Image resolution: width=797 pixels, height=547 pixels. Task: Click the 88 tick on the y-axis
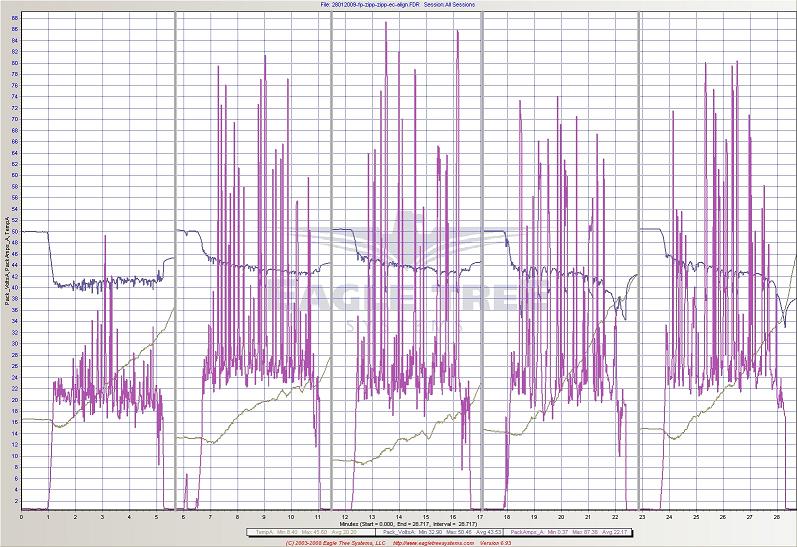(x=14, y=16)
